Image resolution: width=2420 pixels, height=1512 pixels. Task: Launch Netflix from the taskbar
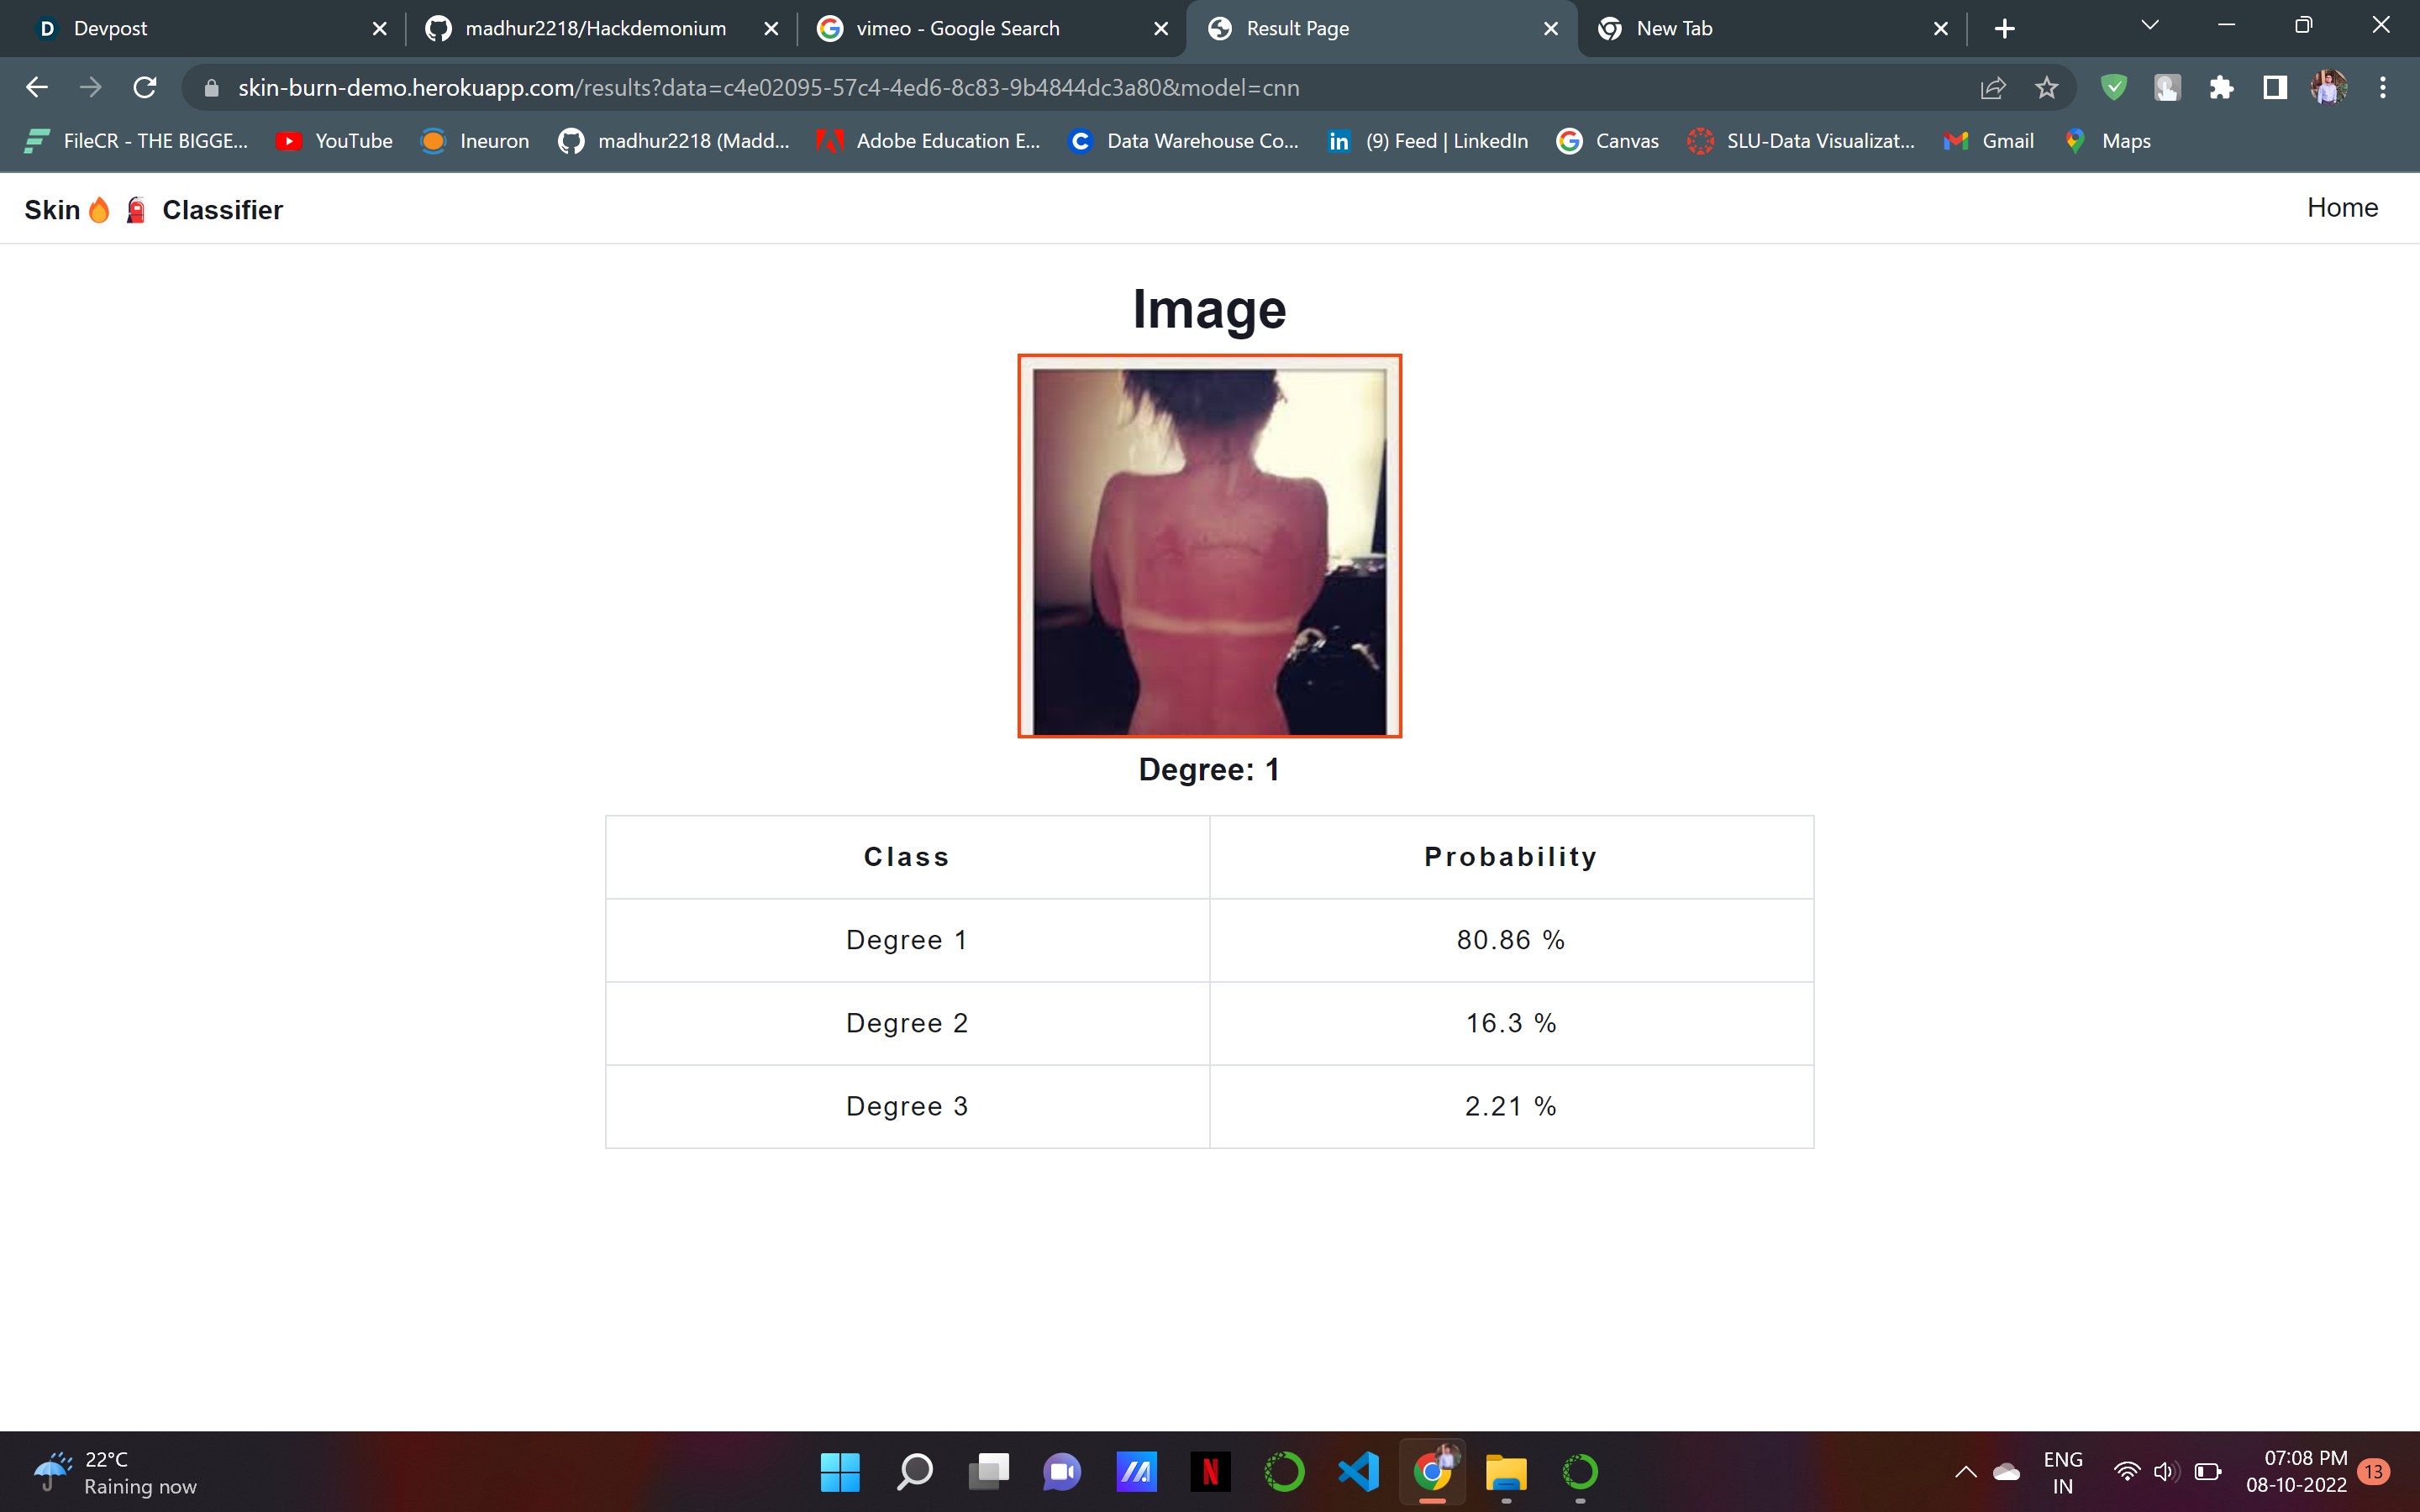[x=1210, y=1472]
